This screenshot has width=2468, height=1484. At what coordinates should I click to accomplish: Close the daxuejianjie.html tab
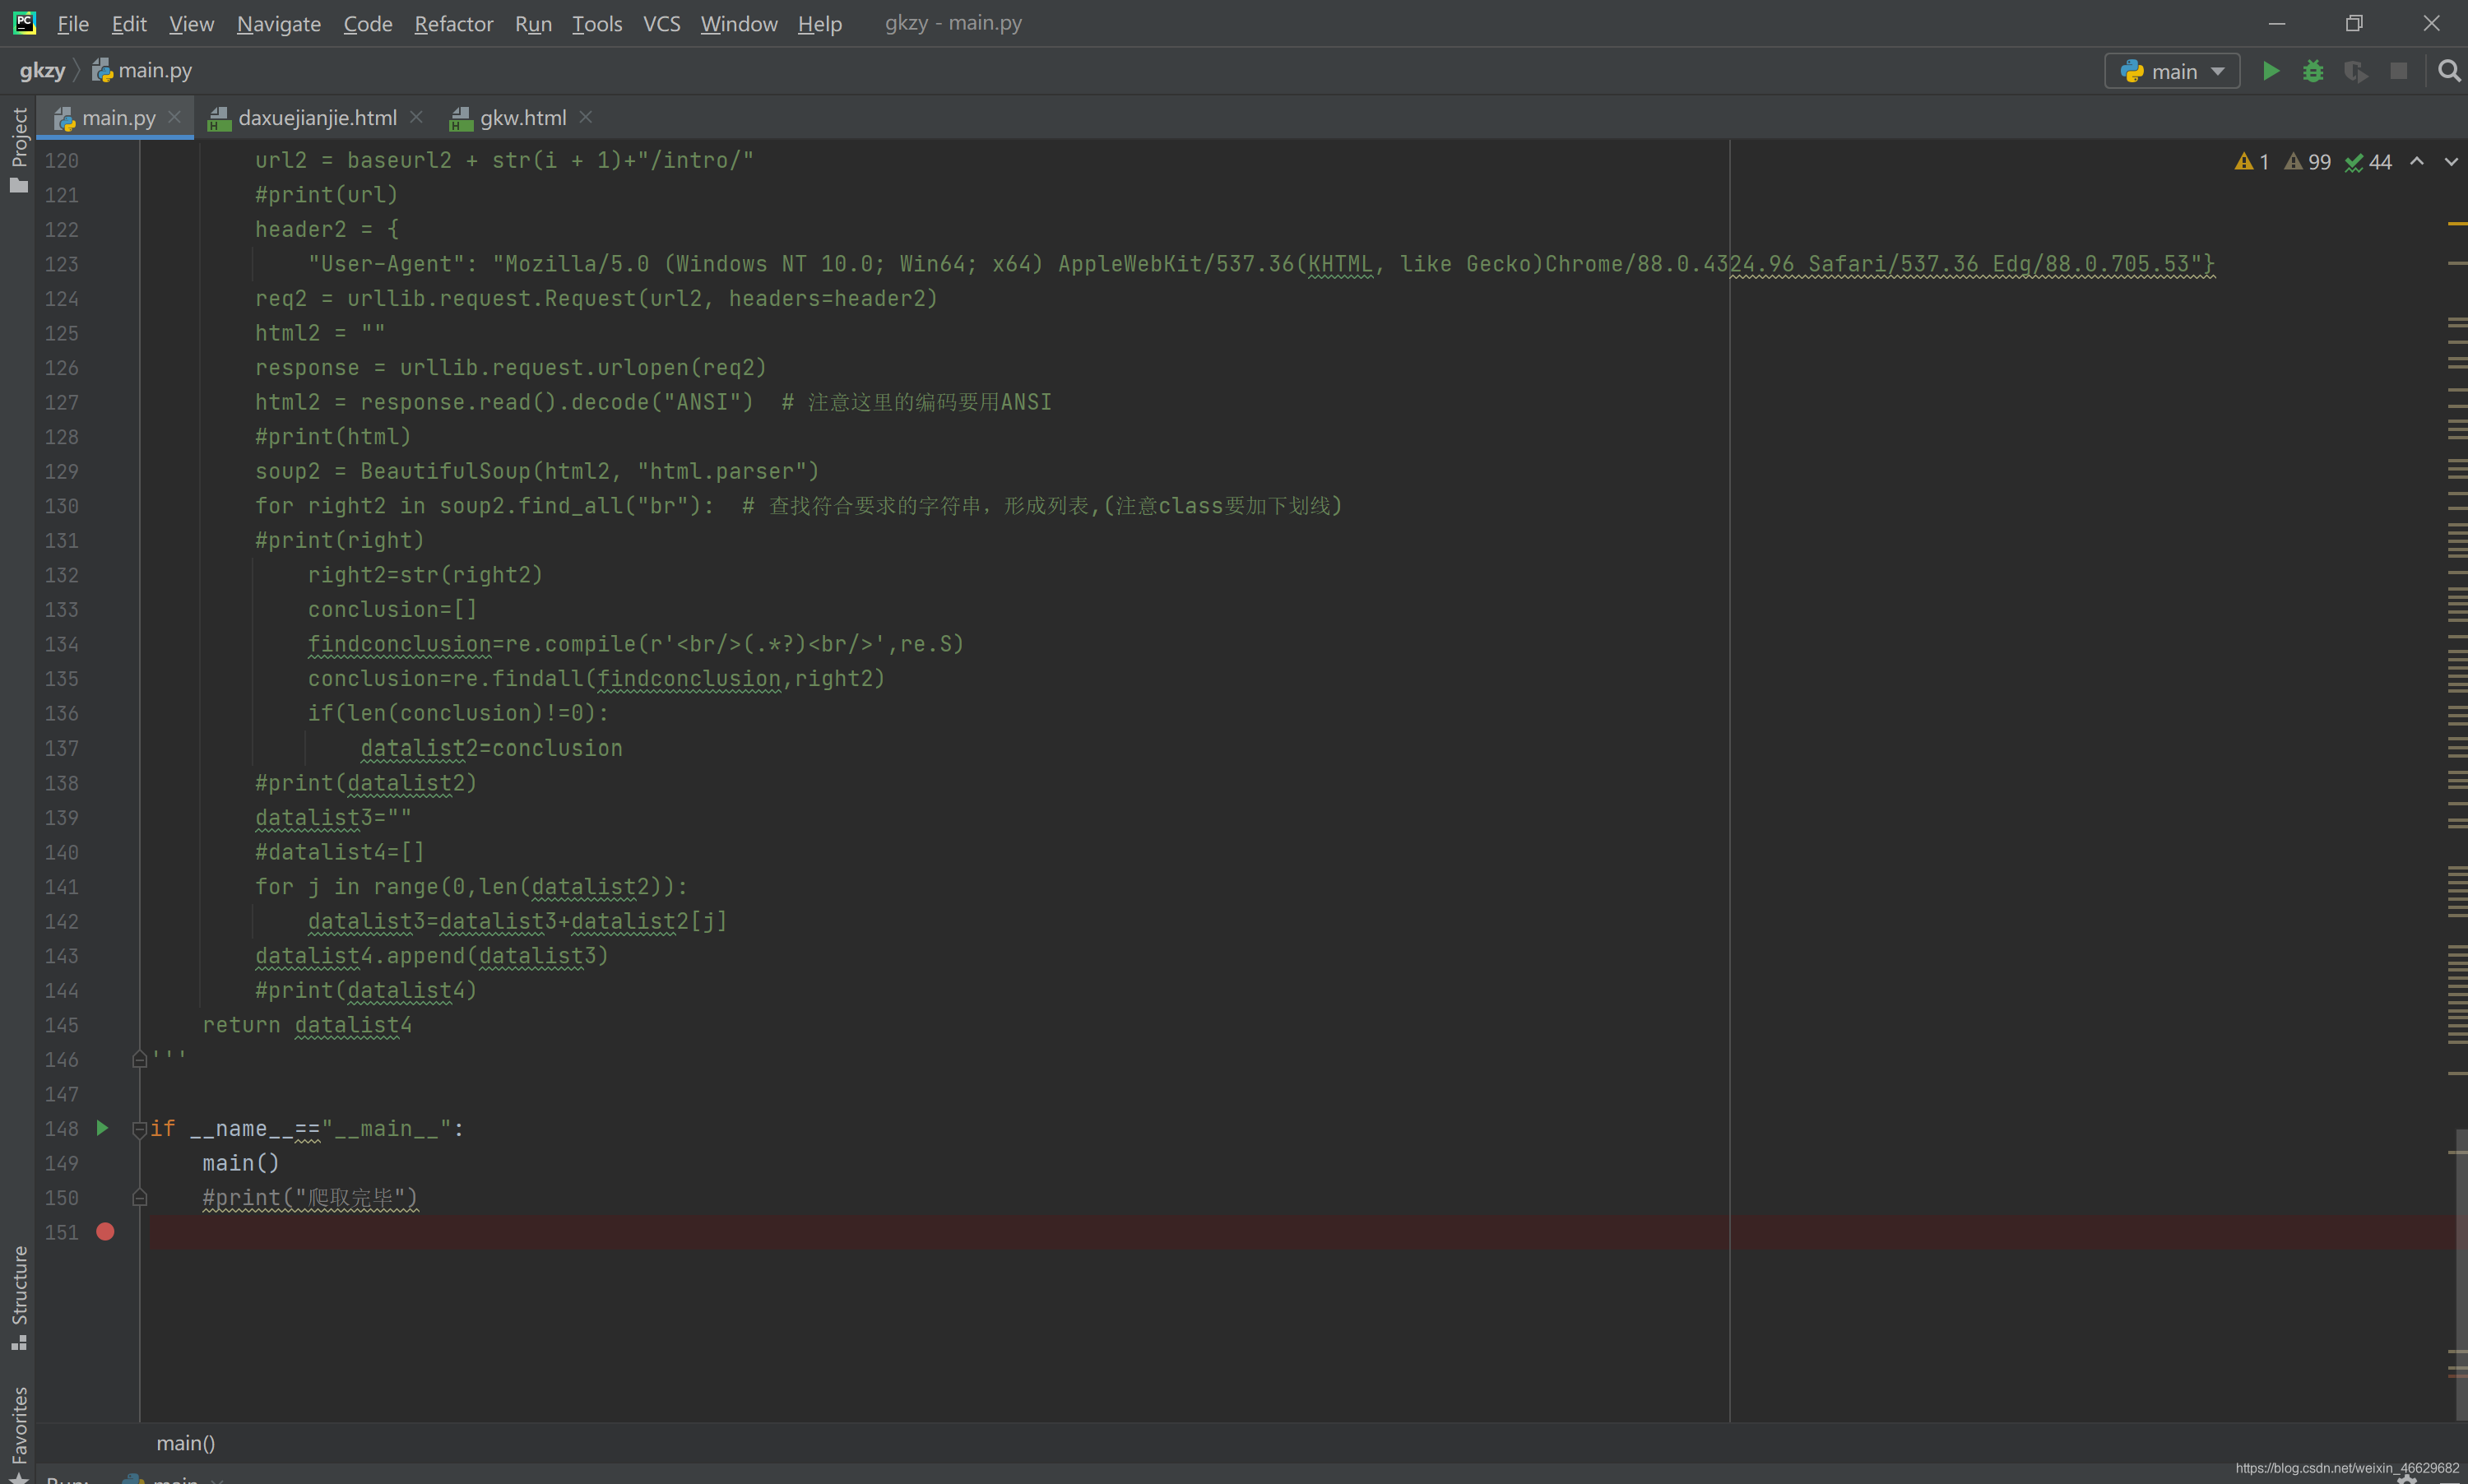(416, 117)
